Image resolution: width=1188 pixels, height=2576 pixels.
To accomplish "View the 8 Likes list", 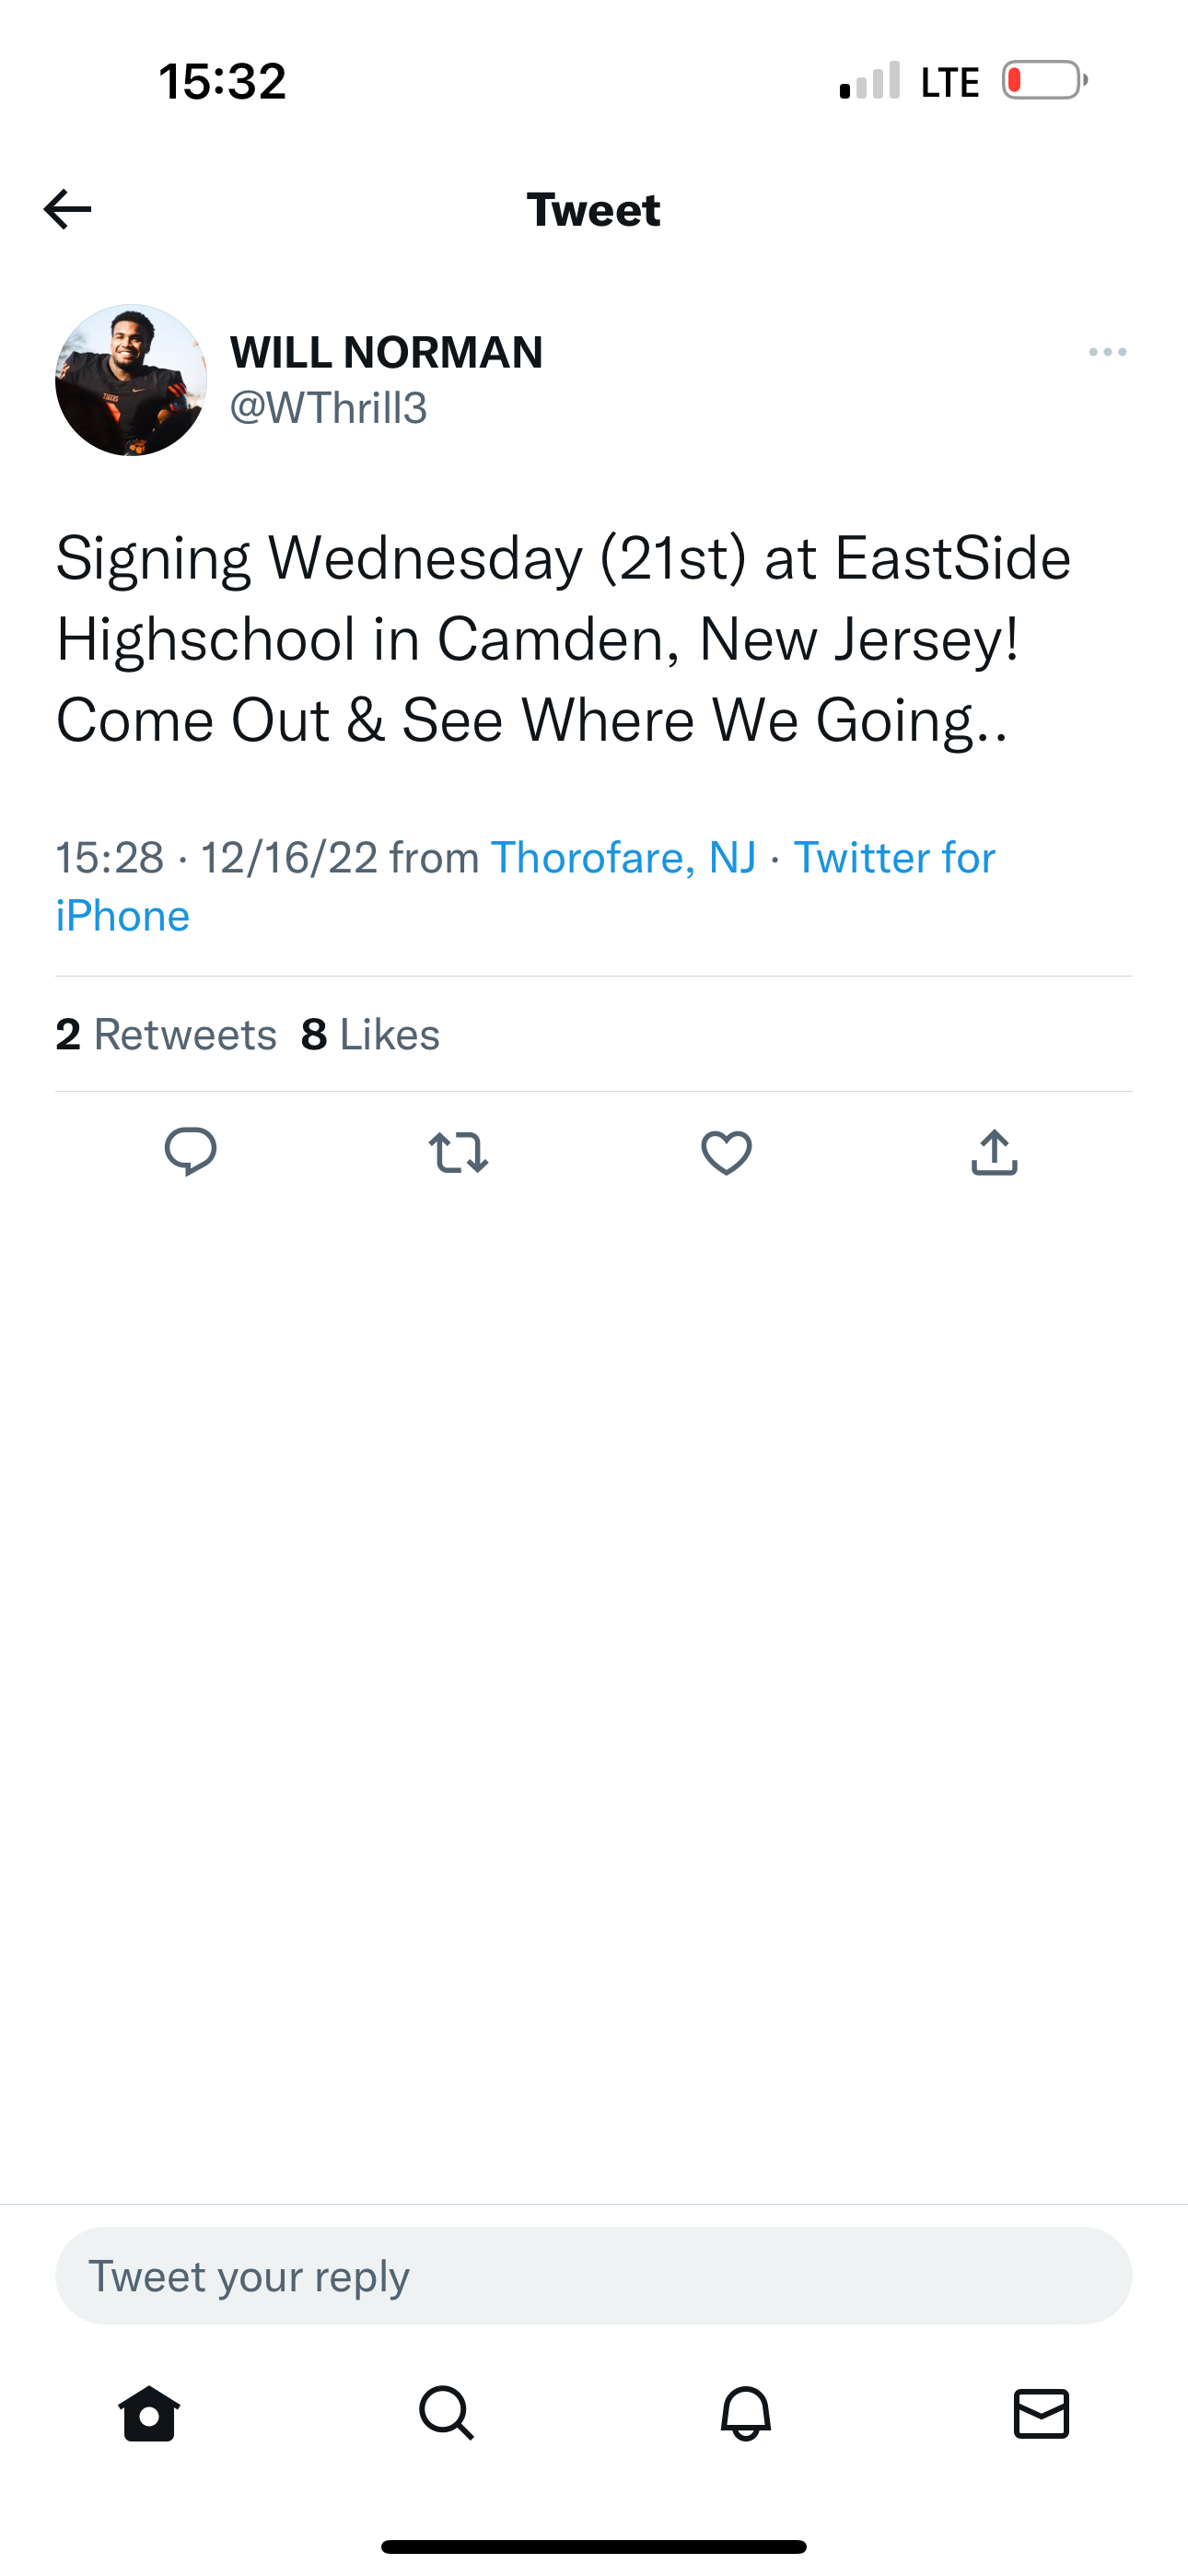I will [370, 1034].
